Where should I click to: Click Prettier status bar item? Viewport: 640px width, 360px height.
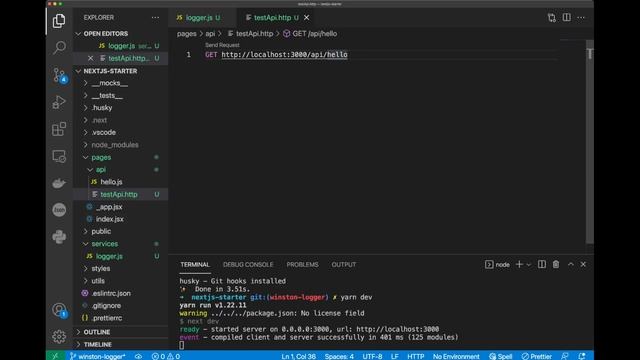(x=537, y=356)
